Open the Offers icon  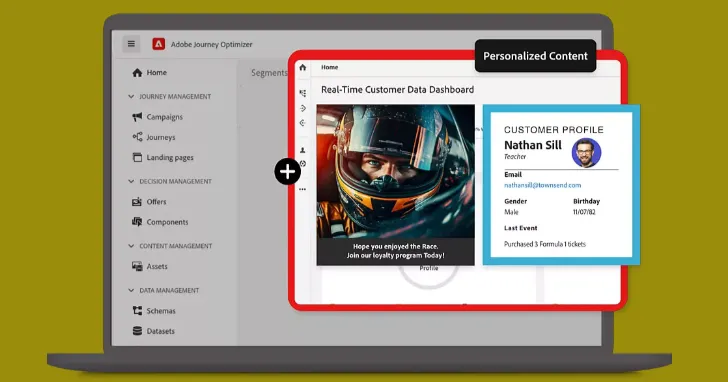[137, 201]
